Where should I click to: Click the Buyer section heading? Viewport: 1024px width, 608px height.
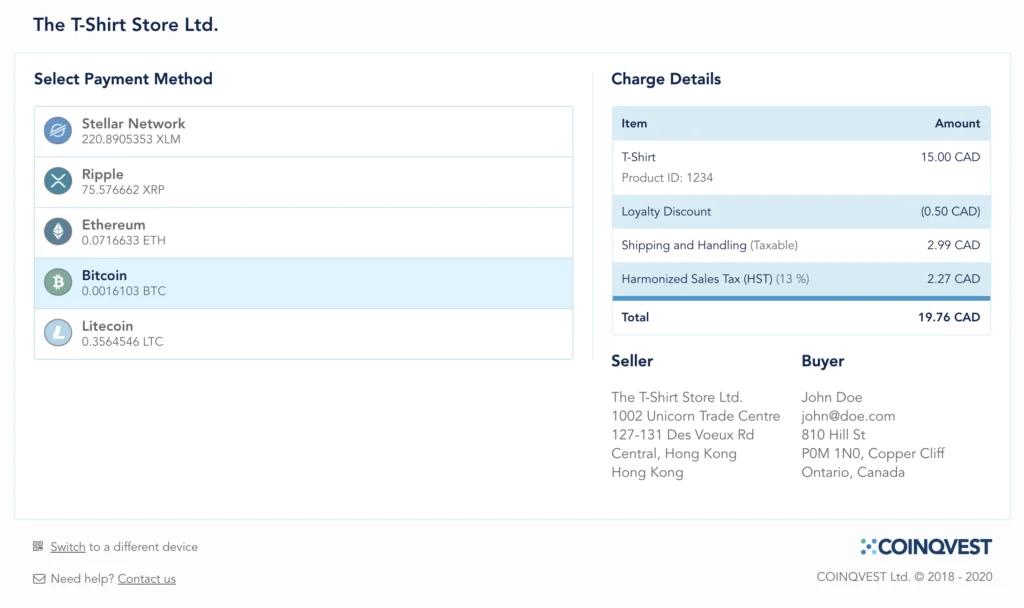coord(823,361)
